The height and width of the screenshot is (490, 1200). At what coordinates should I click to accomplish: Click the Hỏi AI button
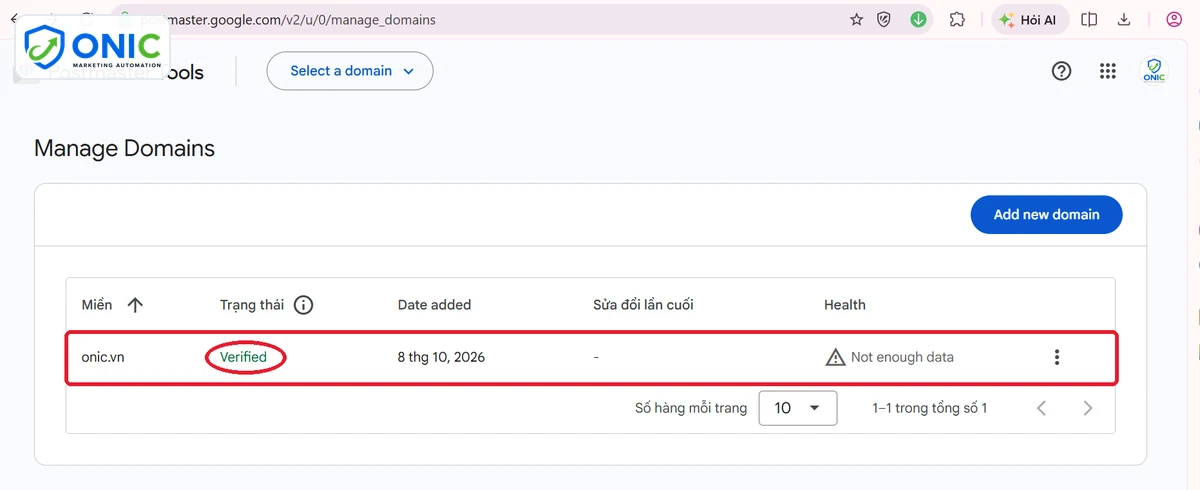point(1030,19)
